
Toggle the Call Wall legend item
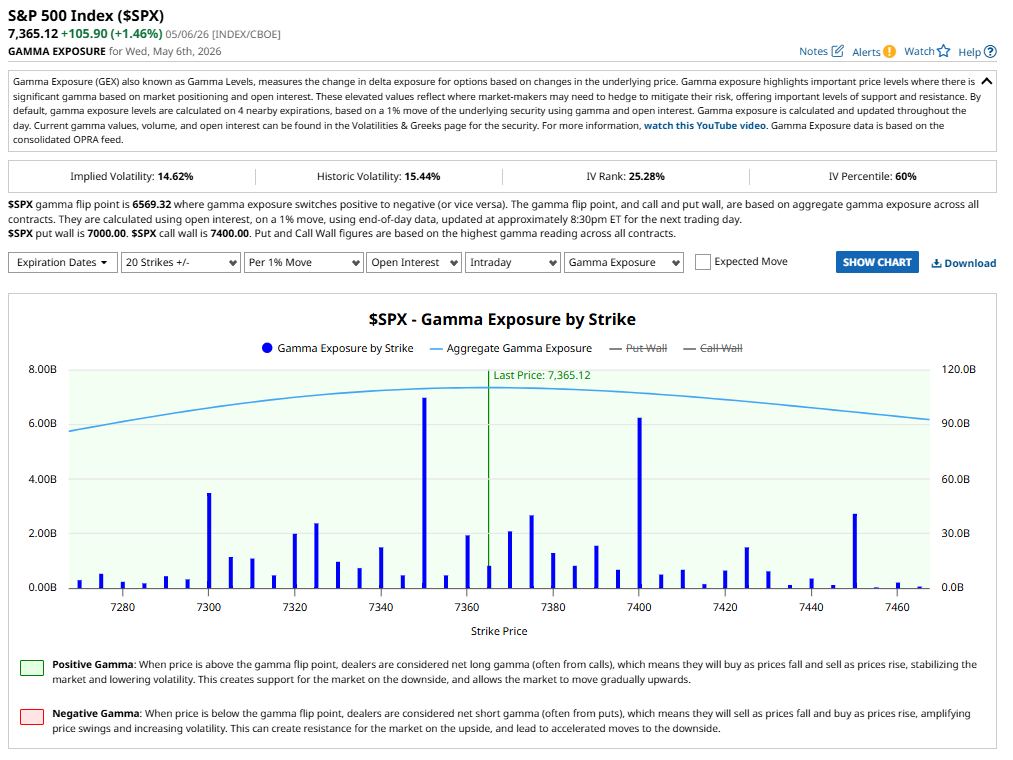713,348
